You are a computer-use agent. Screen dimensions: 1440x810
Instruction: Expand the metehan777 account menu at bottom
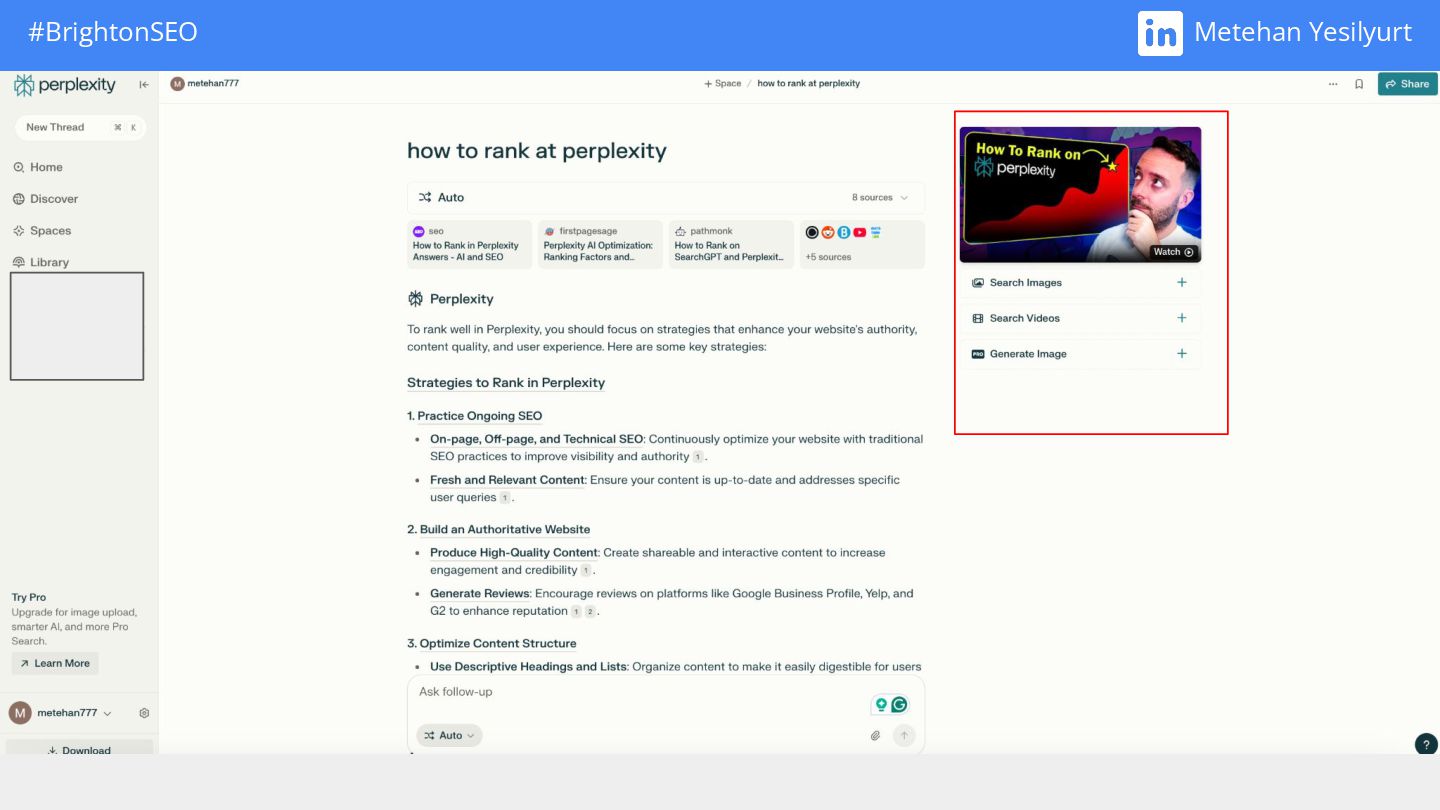(x=60, y=713)
